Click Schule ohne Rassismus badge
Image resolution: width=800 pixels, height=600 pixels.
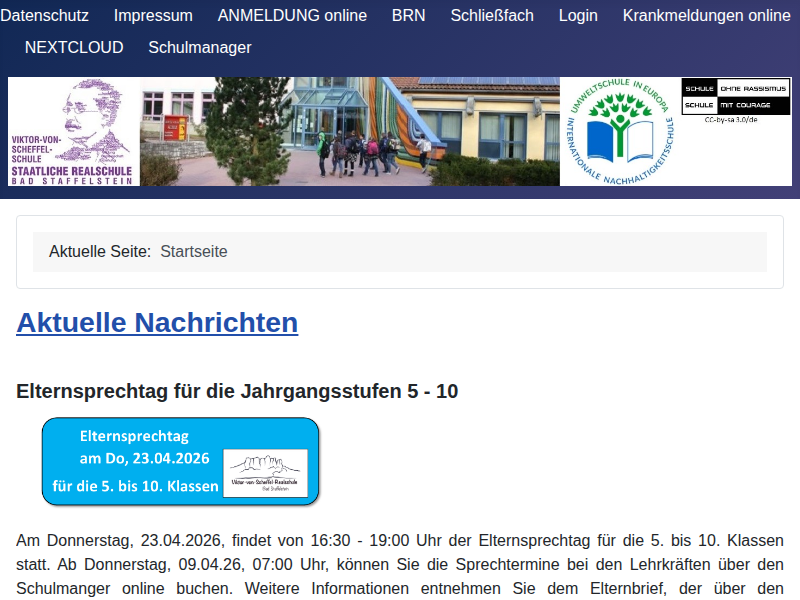click(735, 96)
